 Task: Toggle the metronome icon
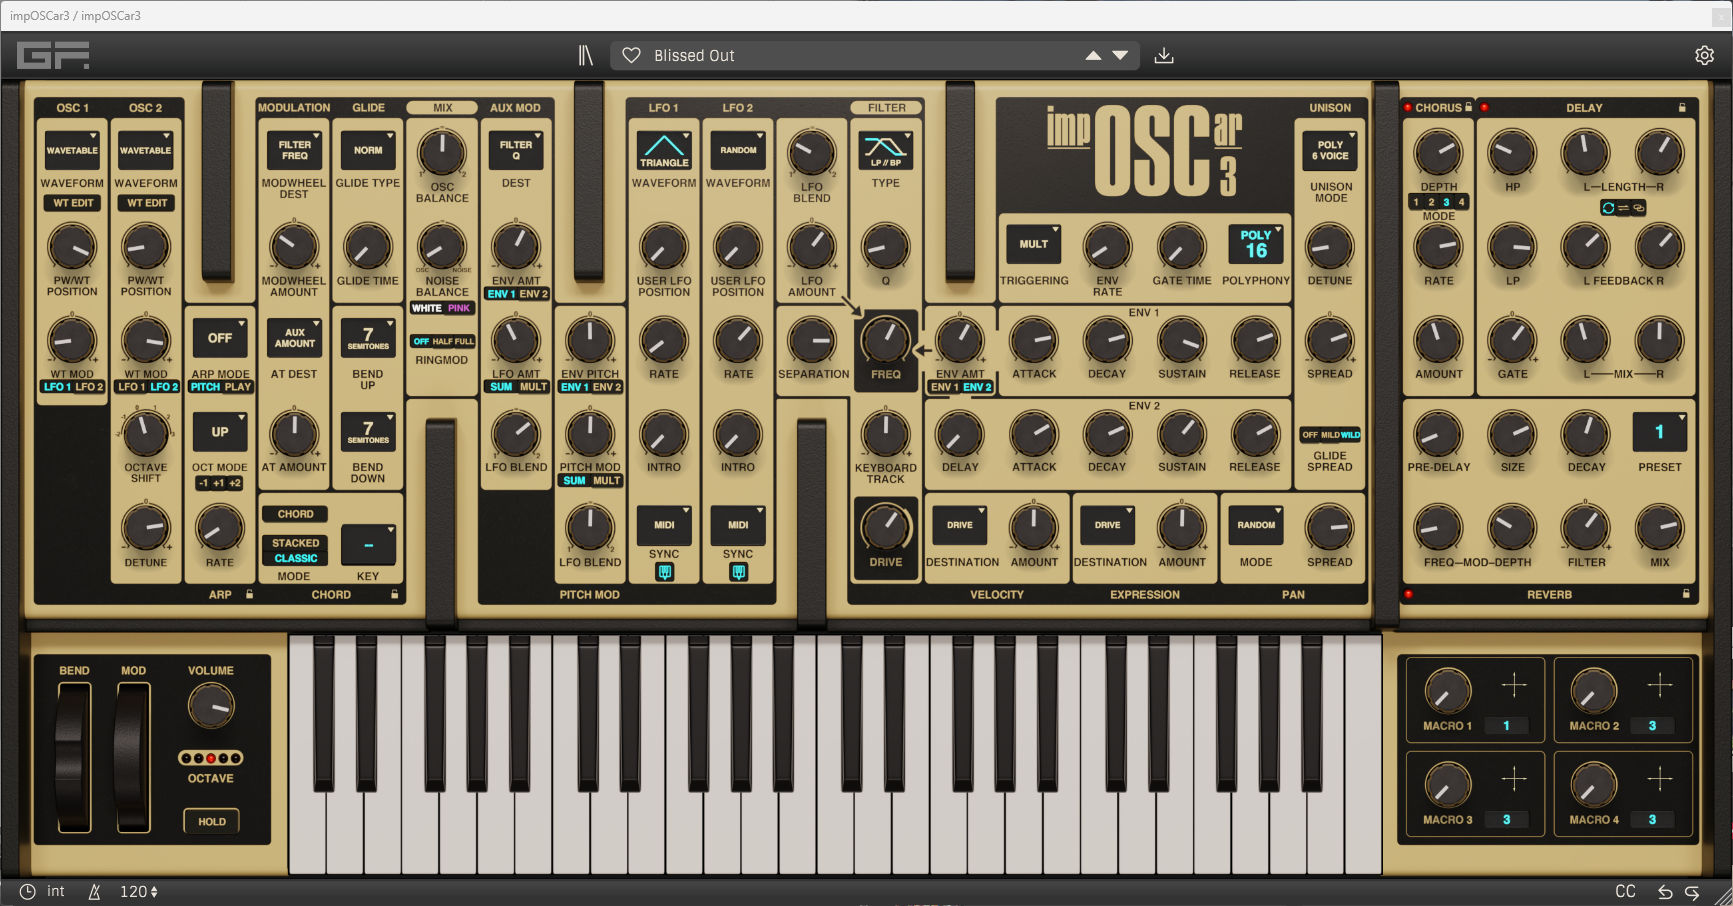[x=95, y=891]
